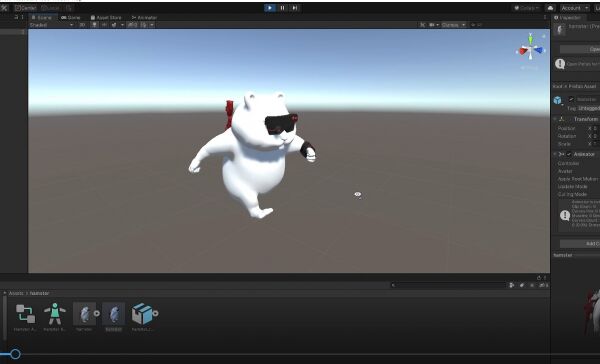Toggle the Project panel lock icon
600x364 pixels.
tap(539, 278)
